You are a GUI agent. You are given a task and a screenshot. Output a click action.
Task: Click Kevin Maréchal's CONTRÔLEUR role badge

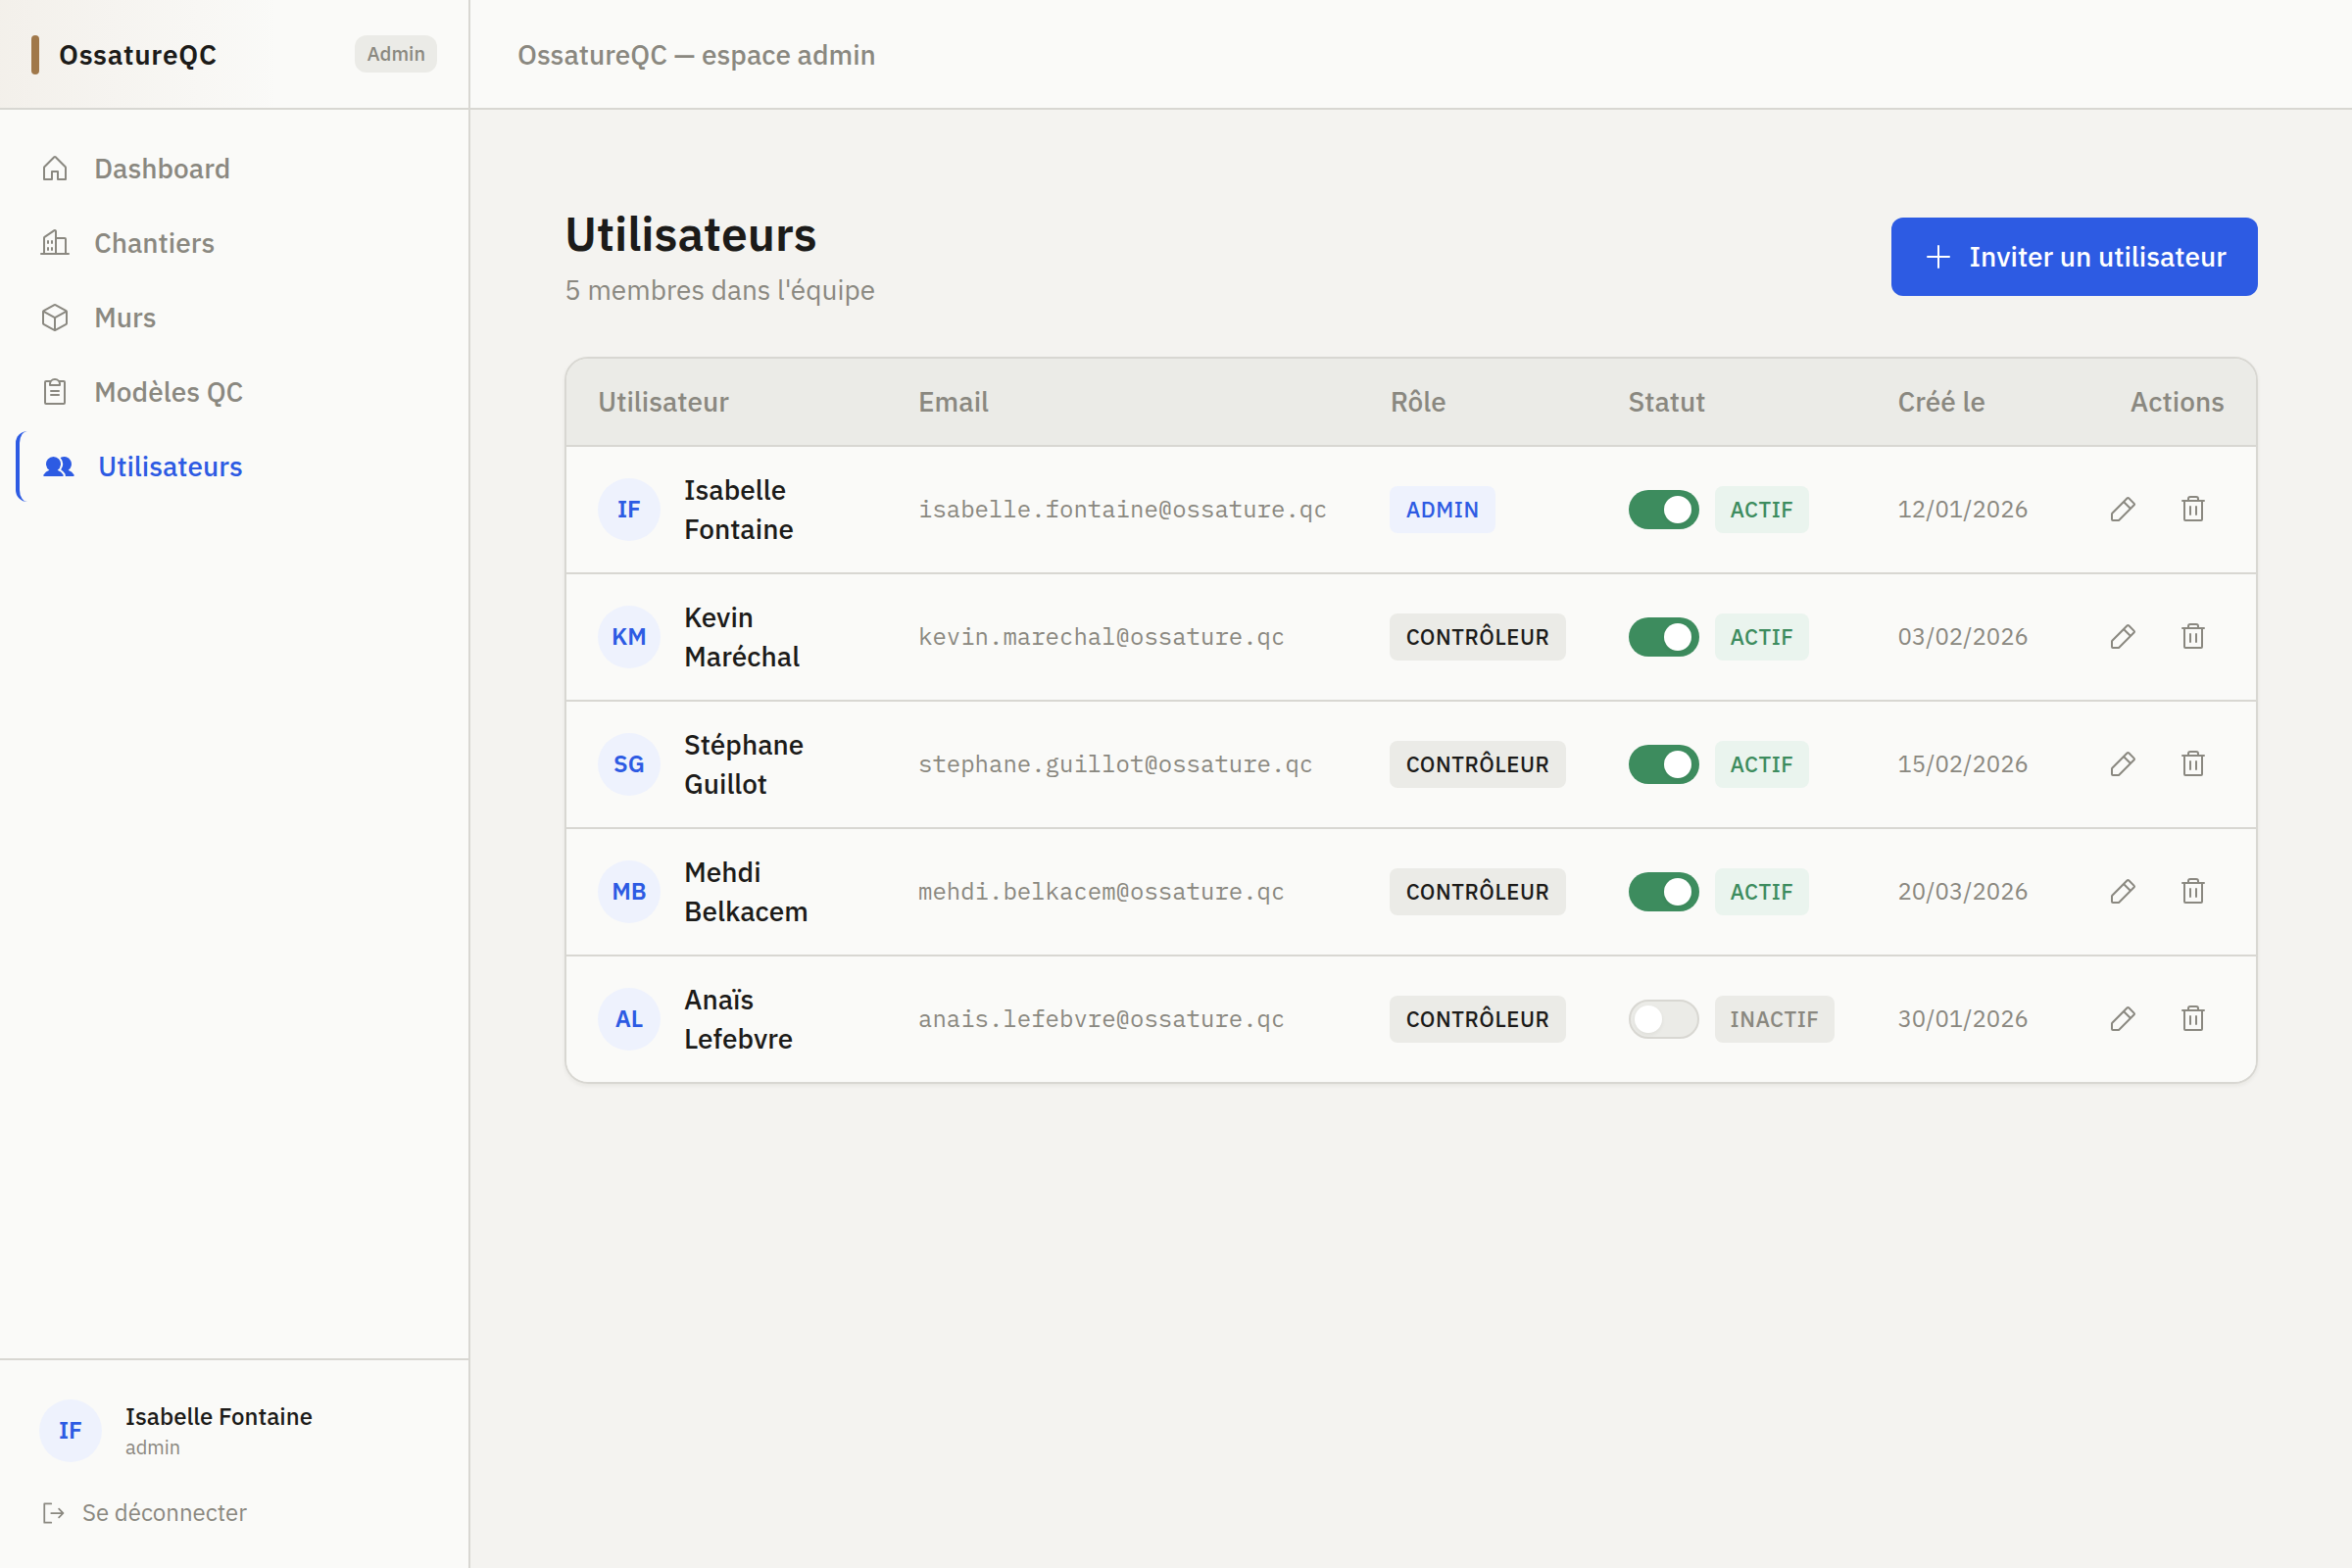click(x=1476, y=636)
